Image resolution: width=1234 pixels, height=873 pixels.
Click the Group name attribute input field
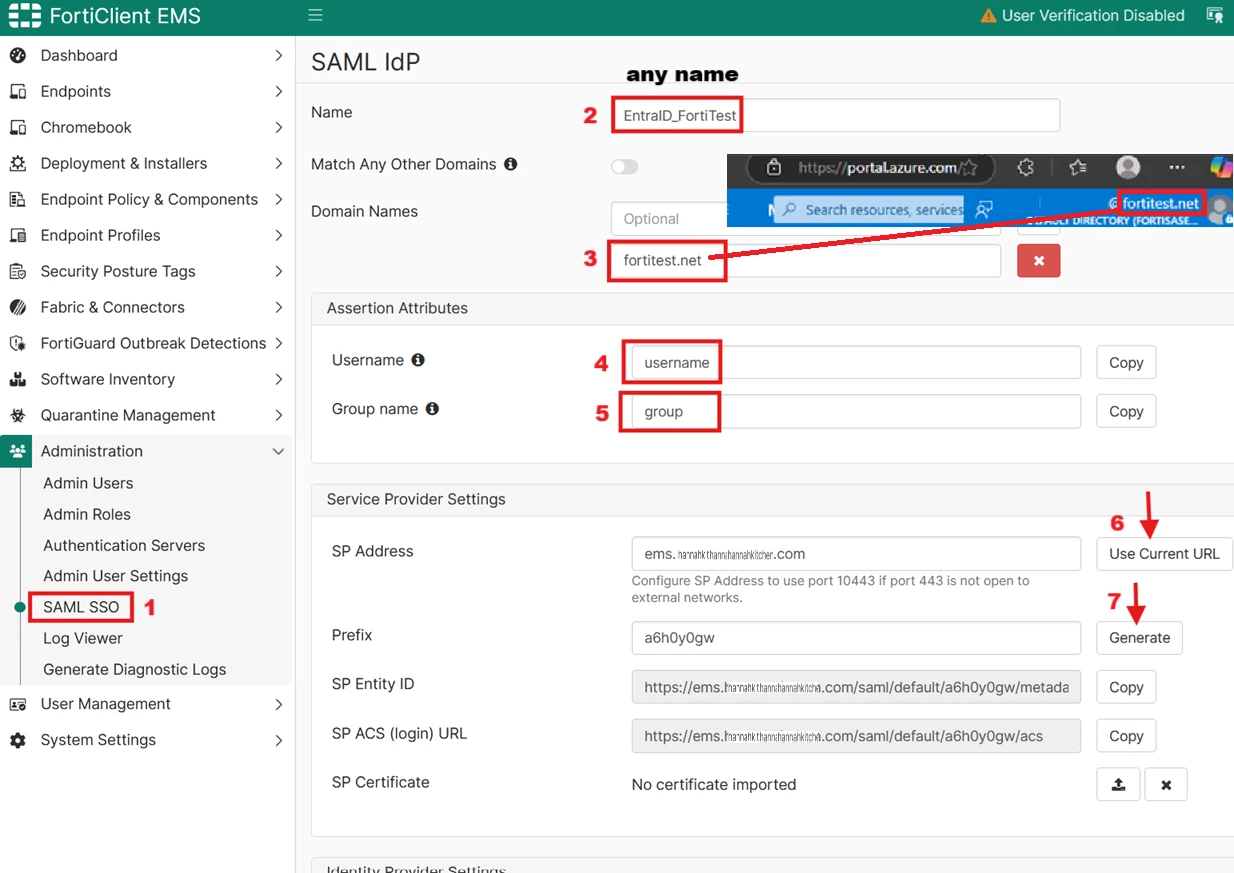pyautogui.click(x=856, y=412)
